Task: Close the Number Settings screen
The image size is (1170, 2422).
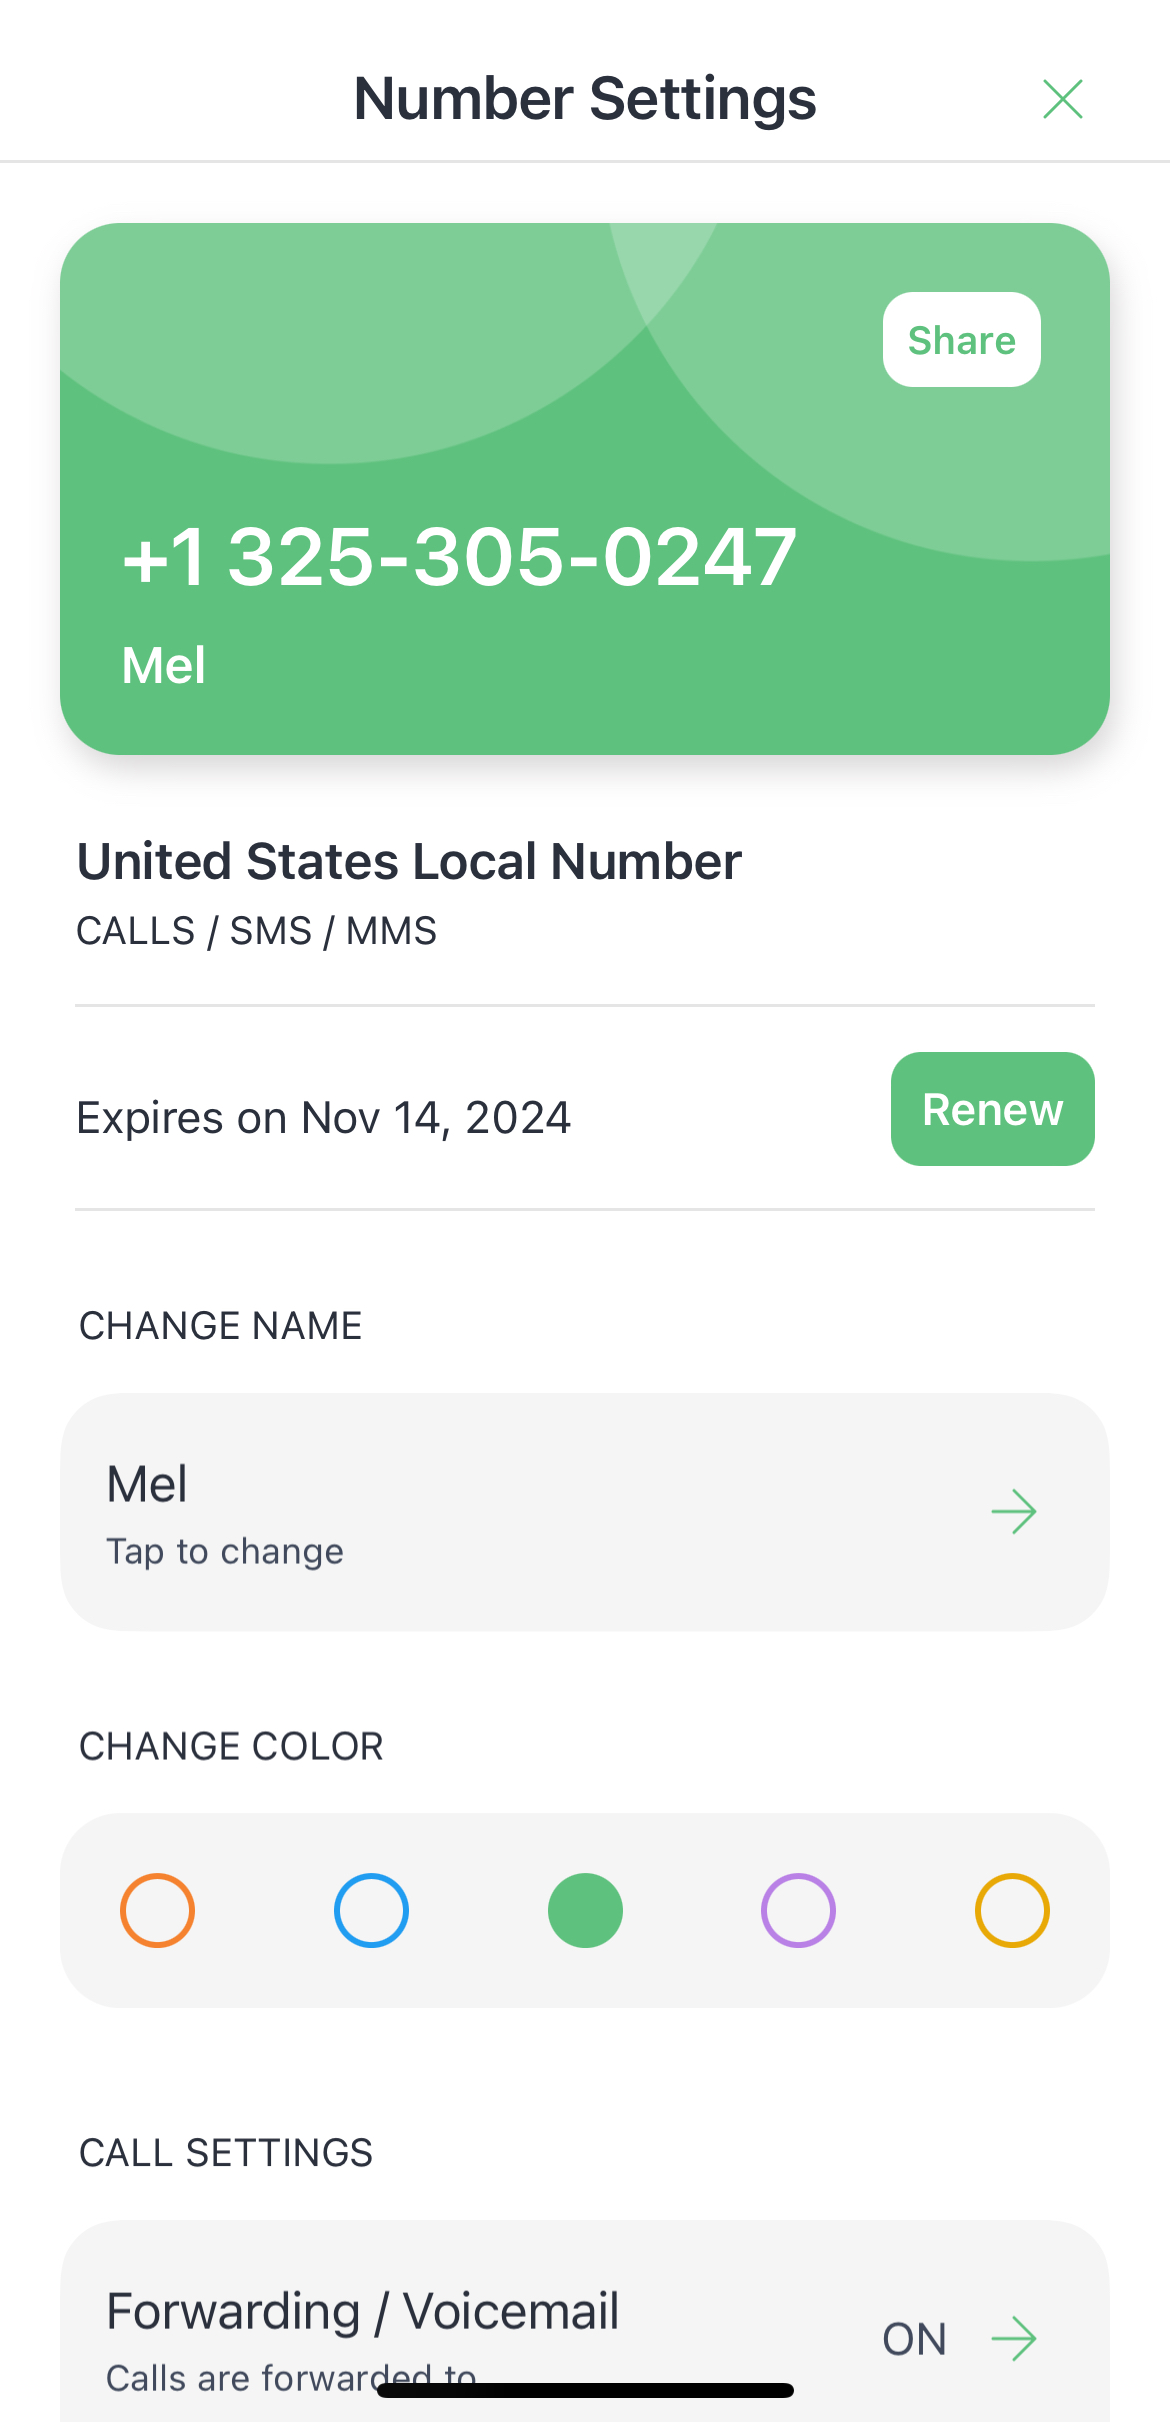Action: tap(1062, 99)
